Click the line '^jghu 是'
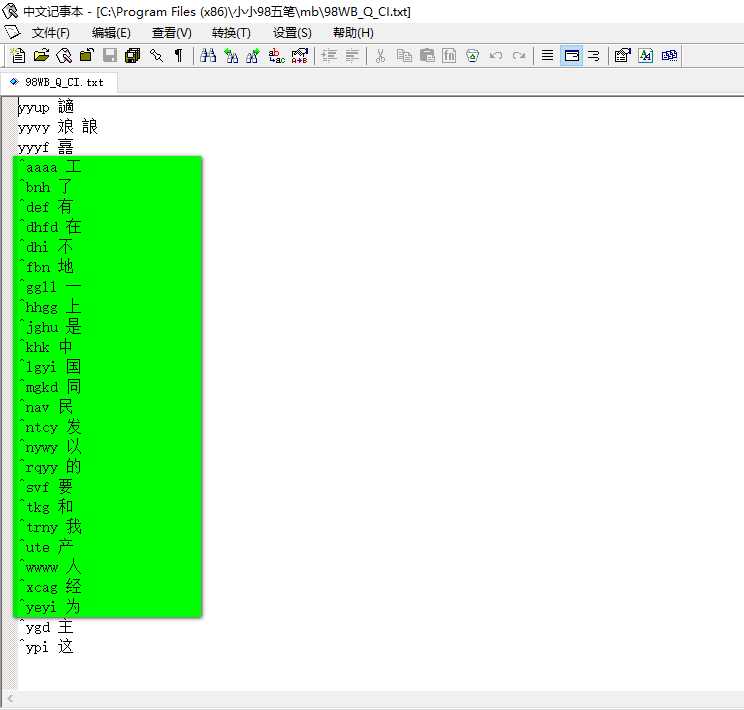The width and height of the screenshot is (744, 710). tap(50, 327)
